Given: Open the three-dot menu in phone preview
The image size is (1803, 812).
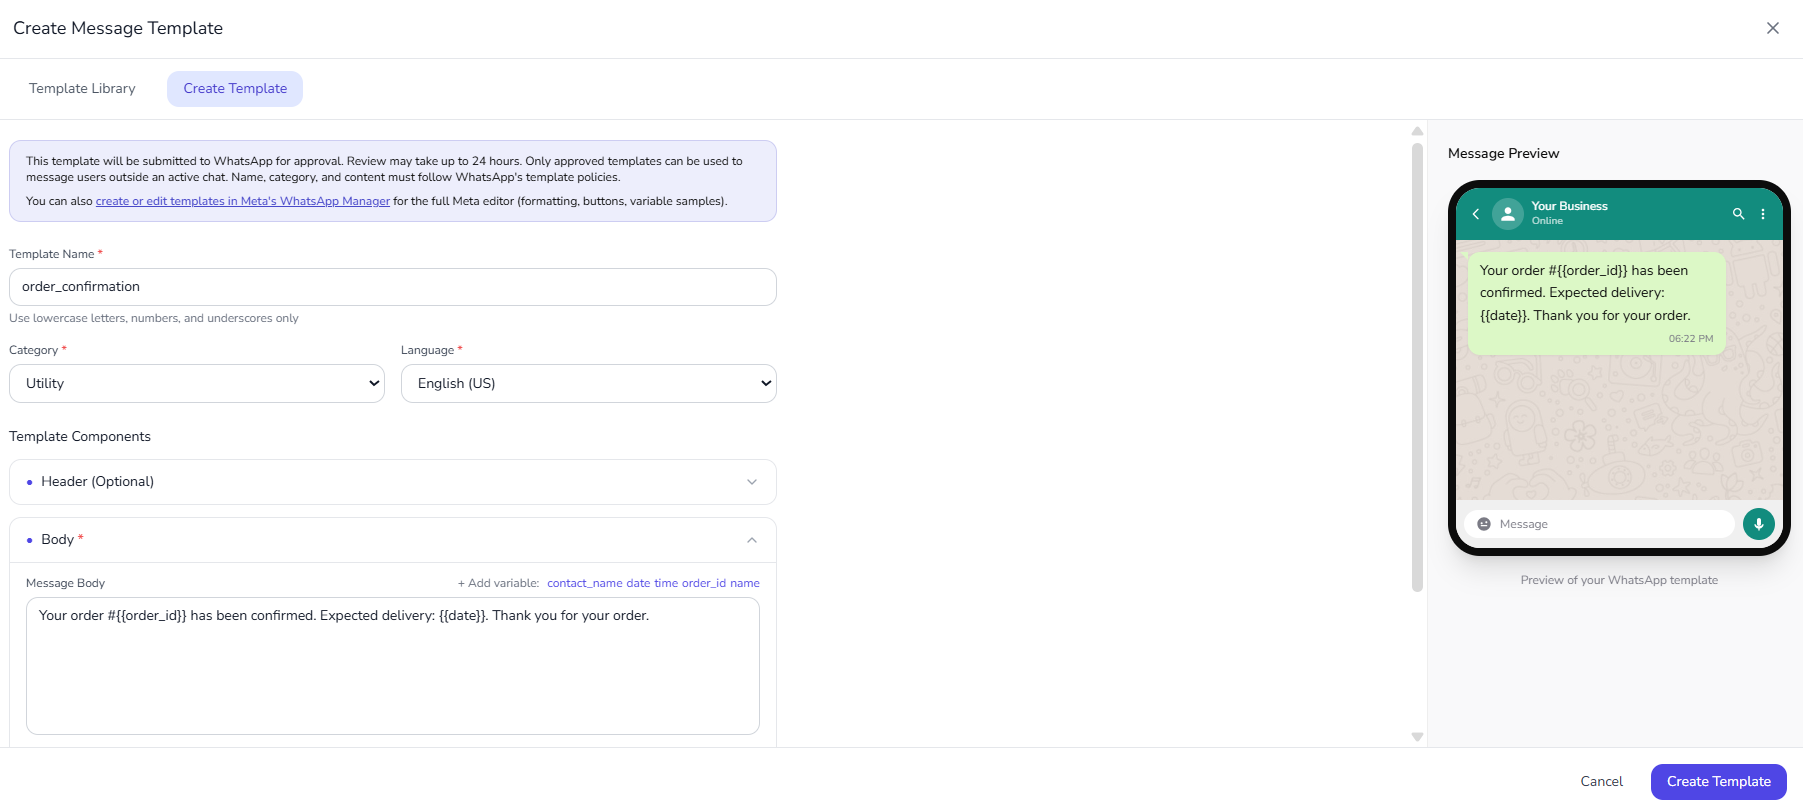Looking at the screenshot, I should point(1763,214).
